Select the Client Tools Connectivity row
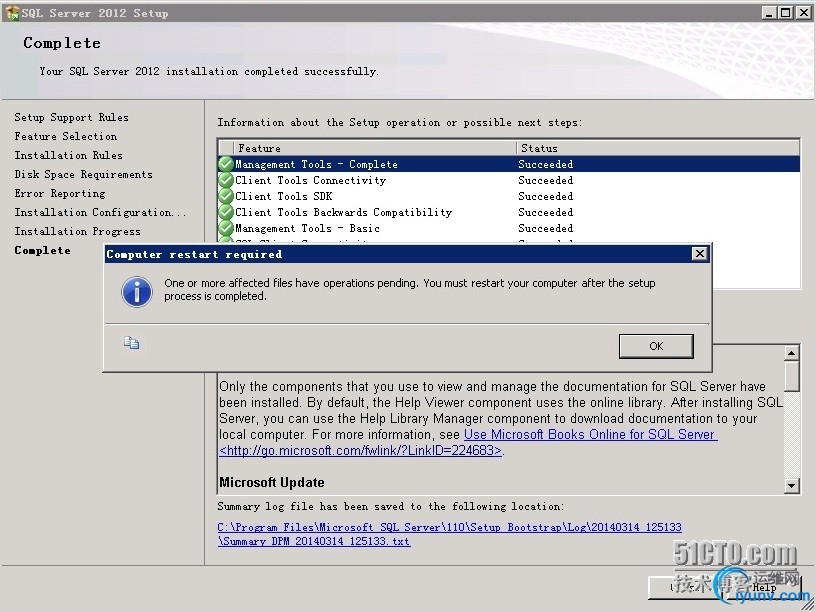The height and width of the screenshot is (612, 816). point(508,180)
